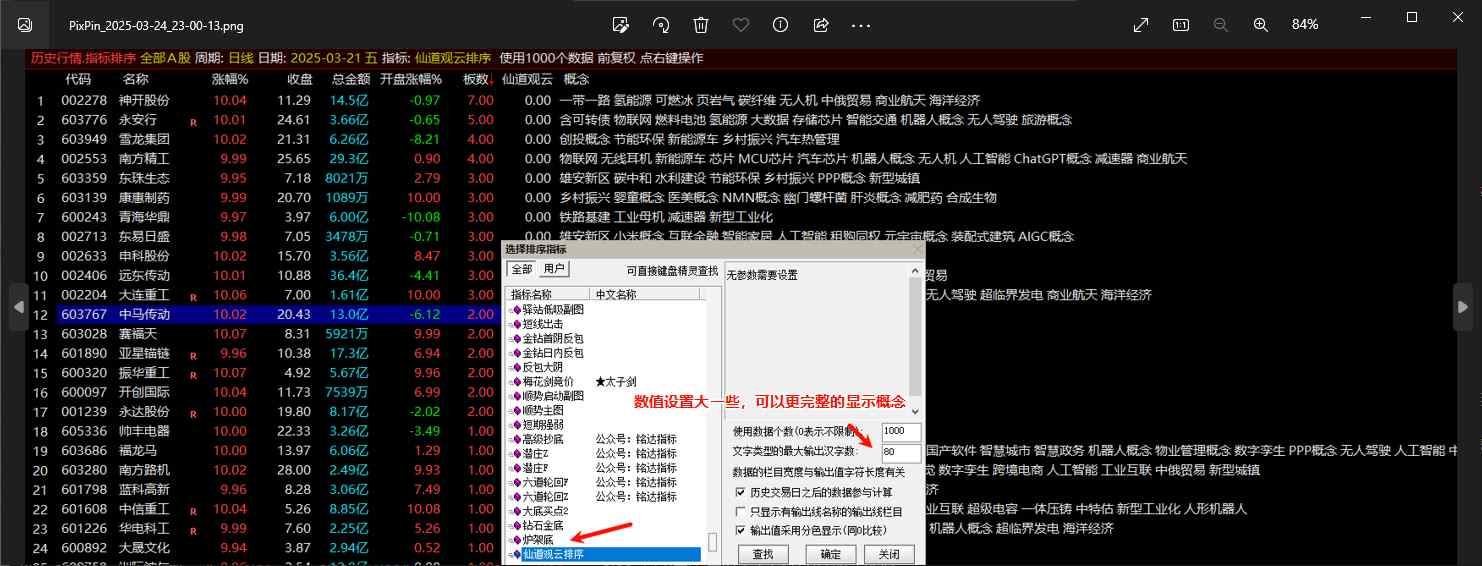Image resolution: width=1482 pixels, height=566 pixels.
Task: Select the 南方精工 stock name
Action: (x=144, y=158)
